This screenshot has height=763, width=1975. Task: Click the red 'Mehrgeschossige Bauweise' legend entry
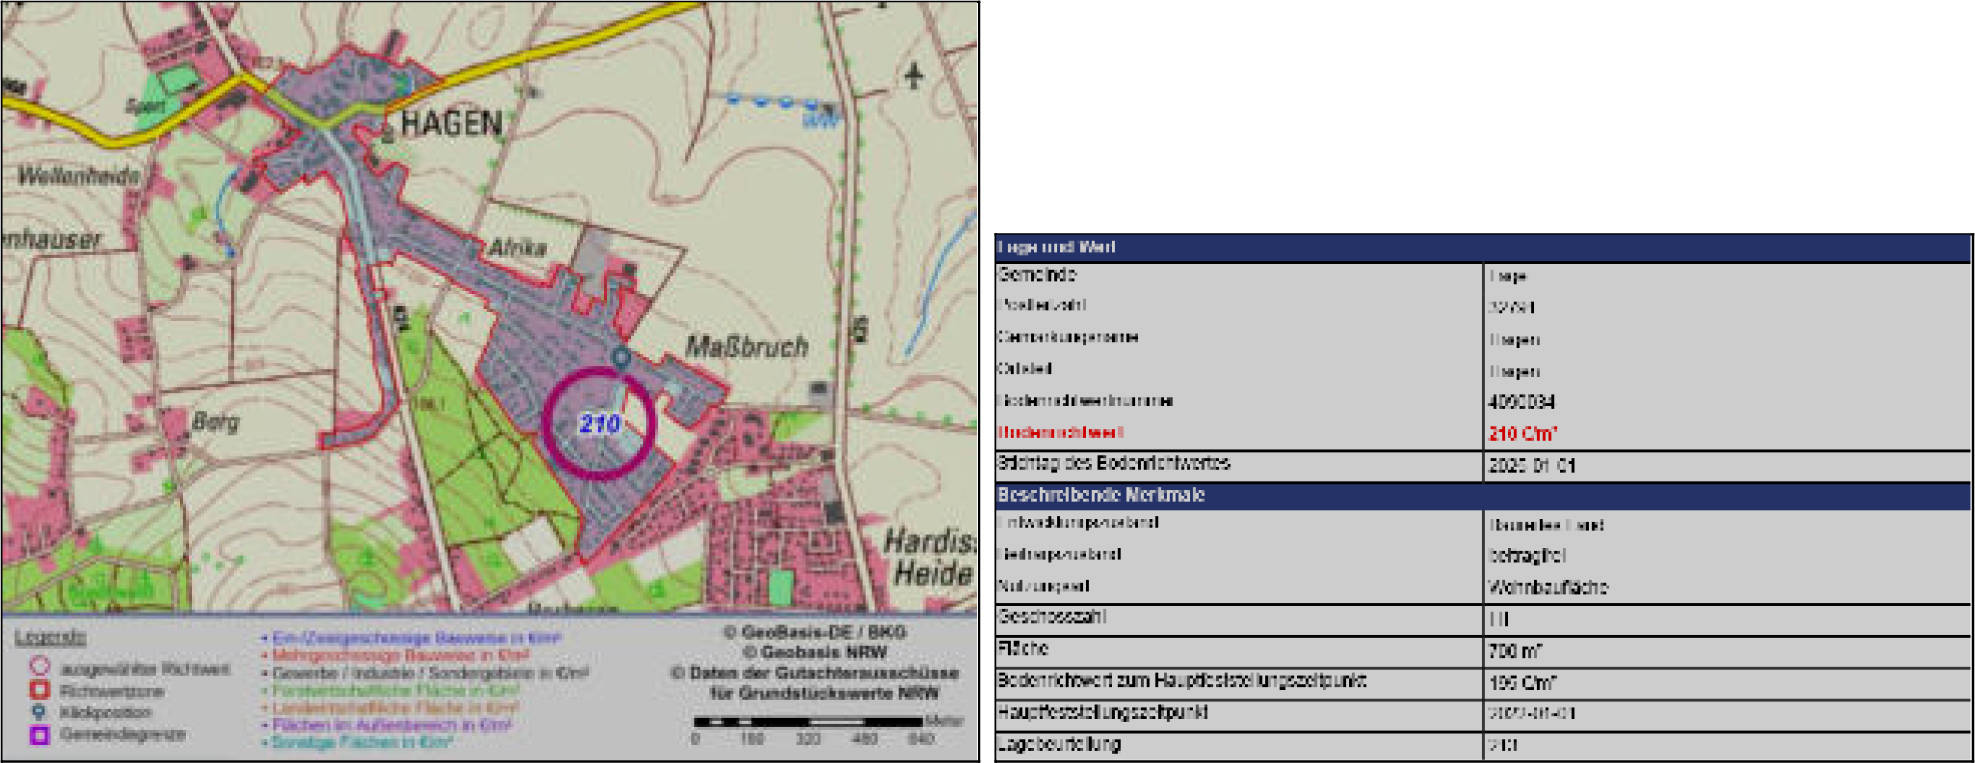click(394, 656)
